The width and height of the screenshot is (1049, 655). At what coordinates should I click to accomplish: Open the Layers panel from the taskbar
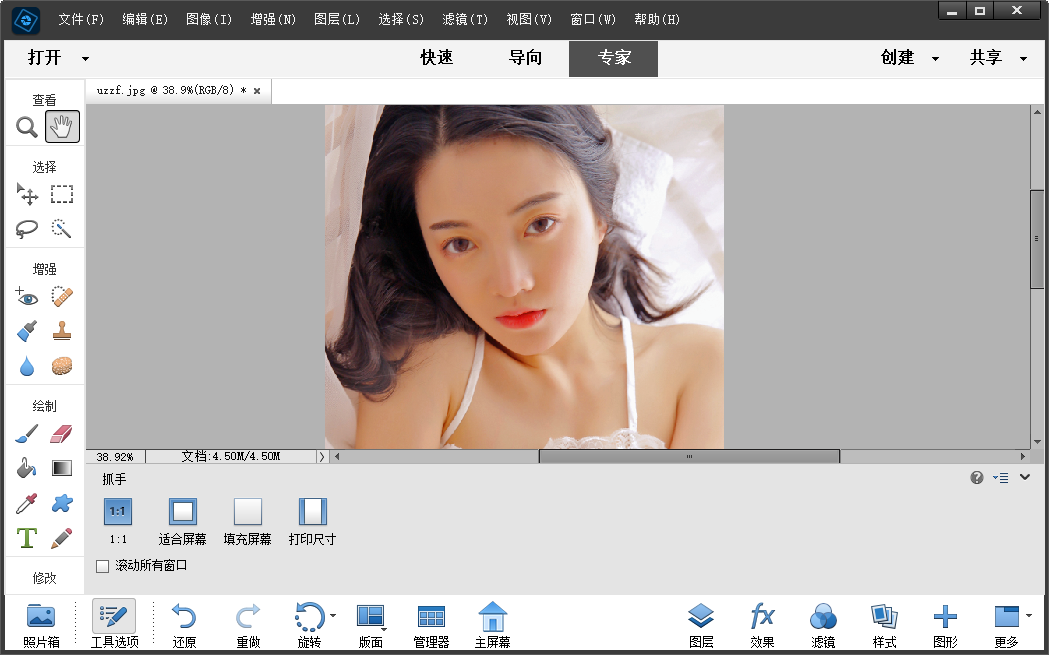pyautogui.click(x=701, y=623)
